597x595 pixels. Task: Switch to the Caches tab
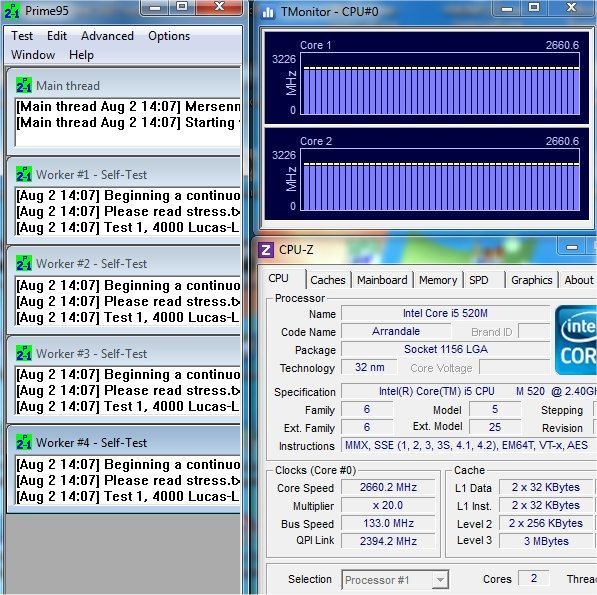(x=328, y=280)
